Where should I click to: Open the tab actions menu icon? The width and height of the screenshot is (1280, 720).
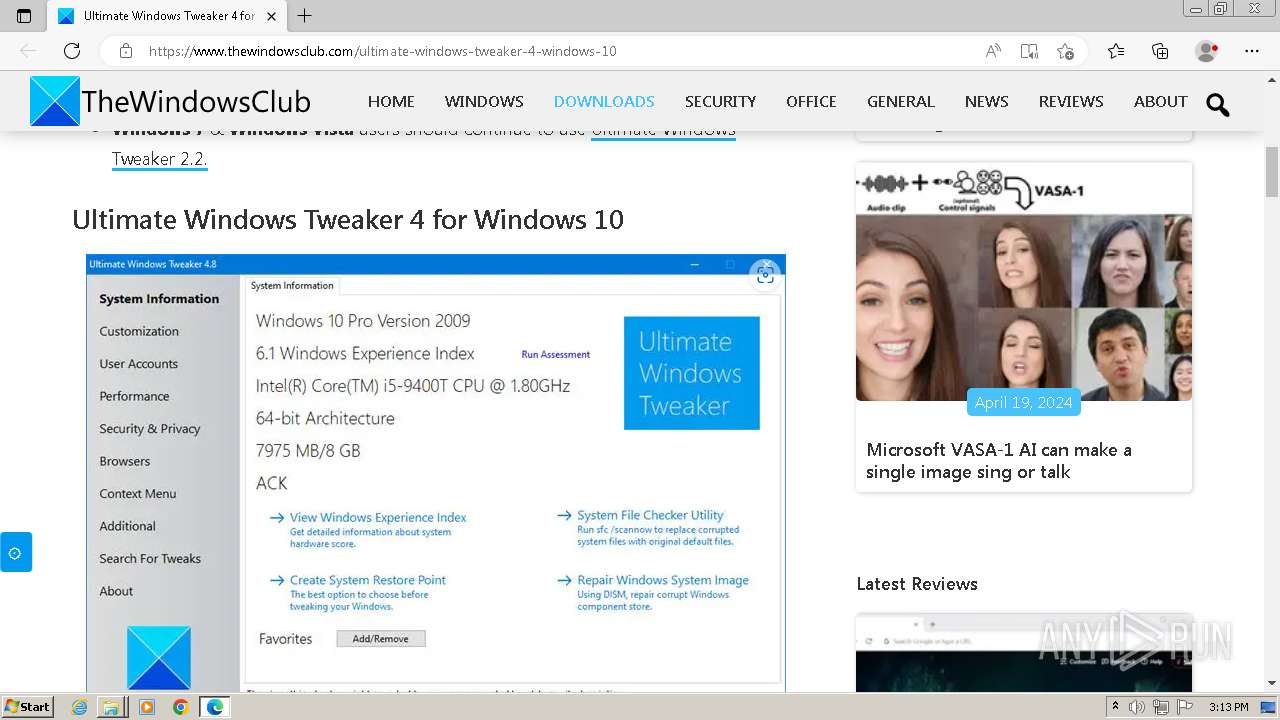click(x=24, y=16)
